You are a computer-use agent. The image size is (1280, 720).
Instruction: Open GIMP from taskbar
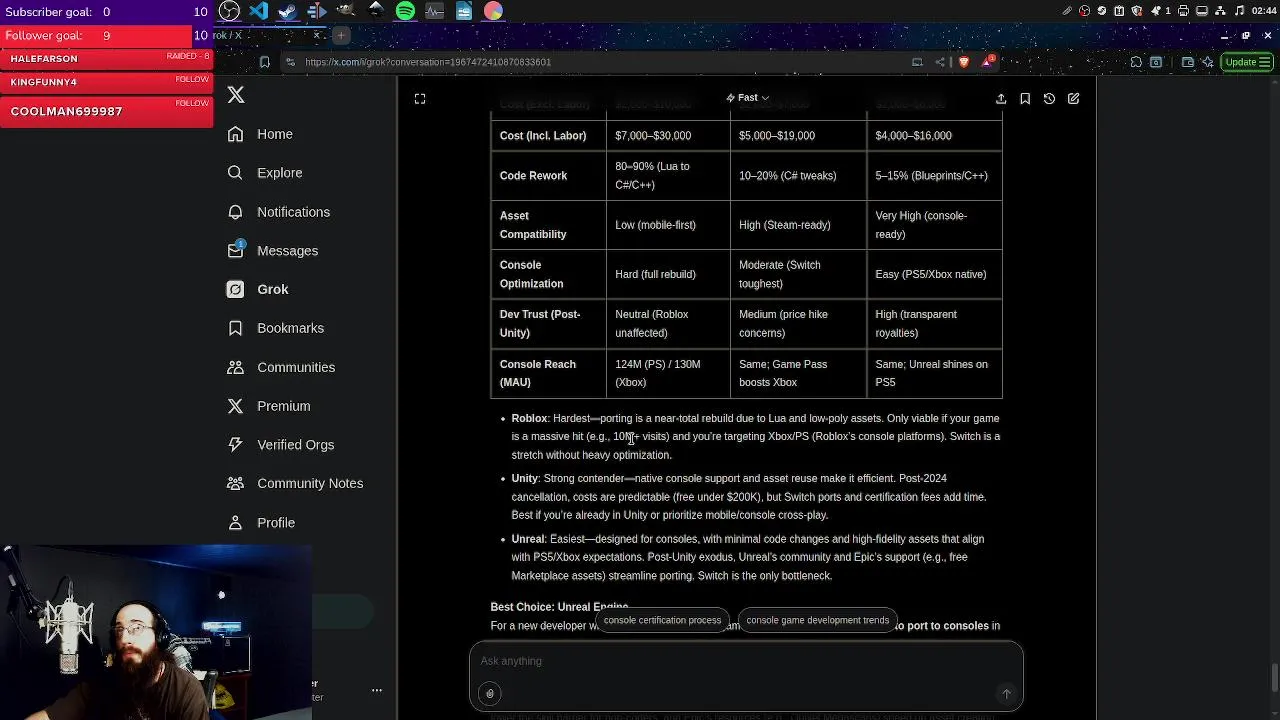click(x=346, y=11)
